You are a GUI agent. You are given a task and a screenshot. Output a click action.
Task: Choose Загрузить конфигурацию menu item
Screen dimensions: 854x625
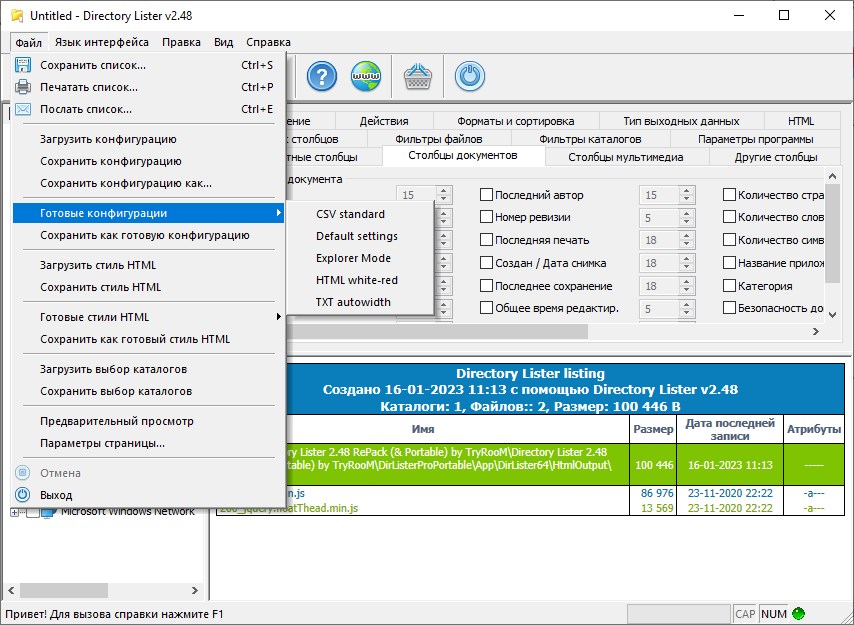[148, 139]
